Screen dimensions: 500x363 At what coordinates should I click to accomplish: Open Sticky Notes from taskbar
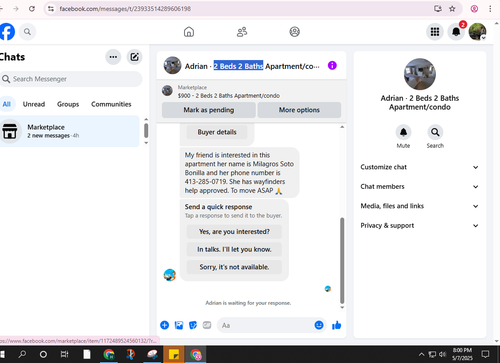[x=174, y=354]
